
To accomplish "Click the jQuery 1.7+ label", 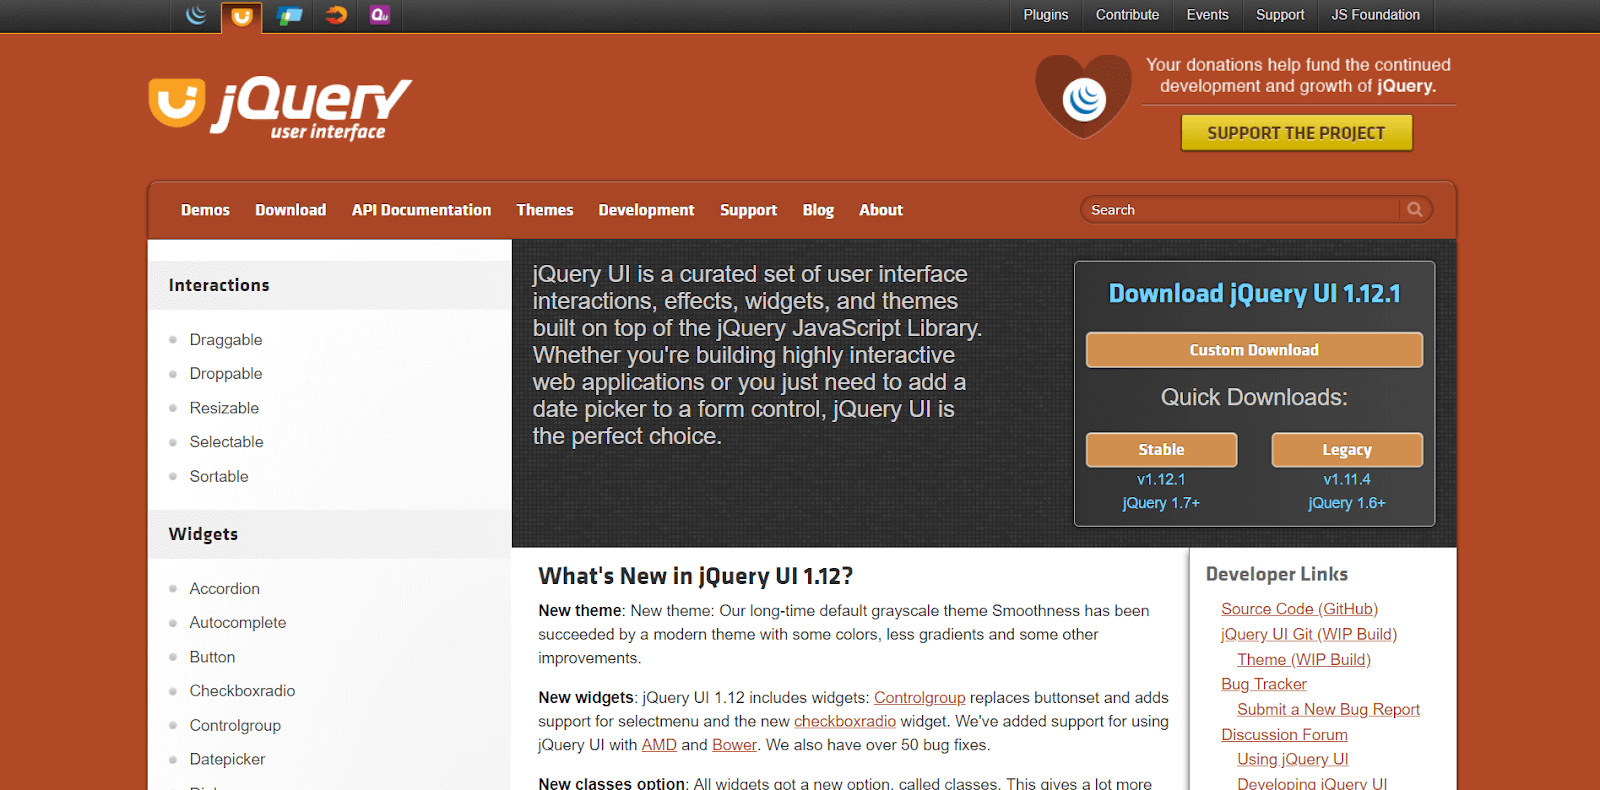I will click(1161, 503).
